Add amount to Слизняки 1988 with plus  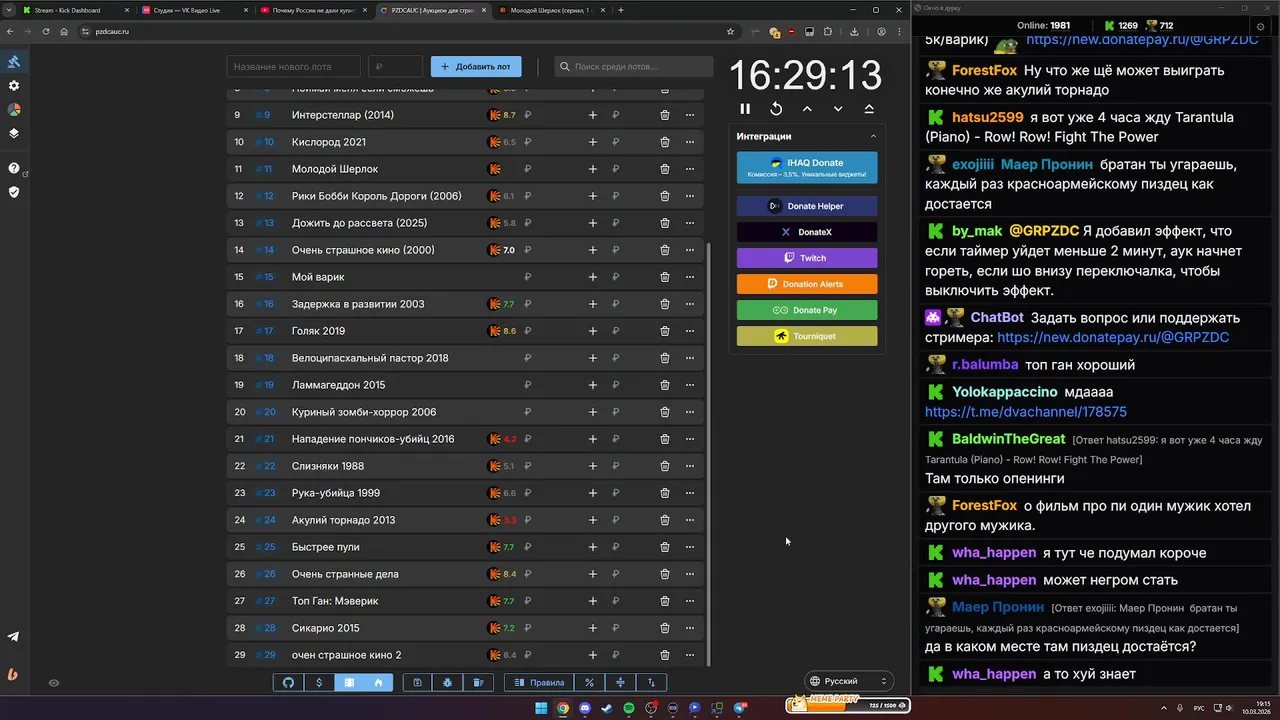click(x=593, y=466)
